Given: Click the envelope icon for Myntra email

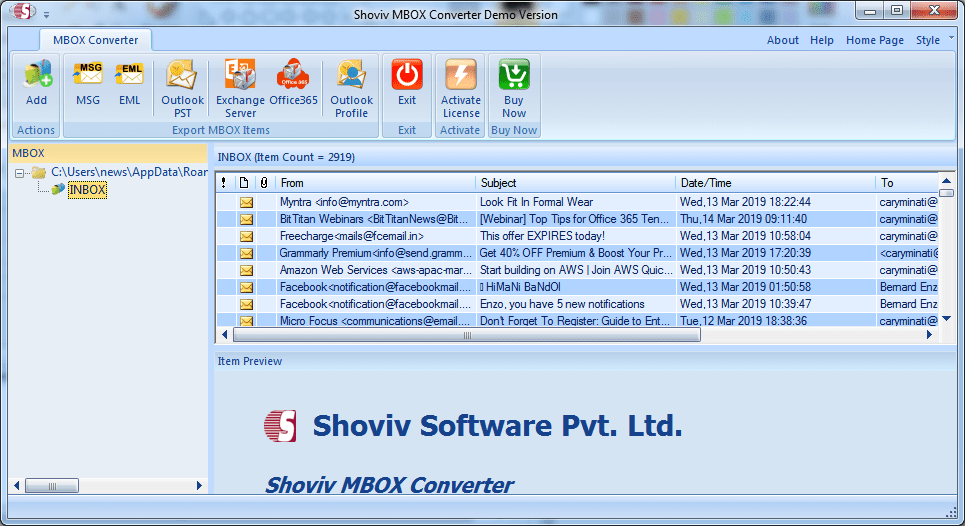Looking at the screenshot, I should tap(246, 202).
